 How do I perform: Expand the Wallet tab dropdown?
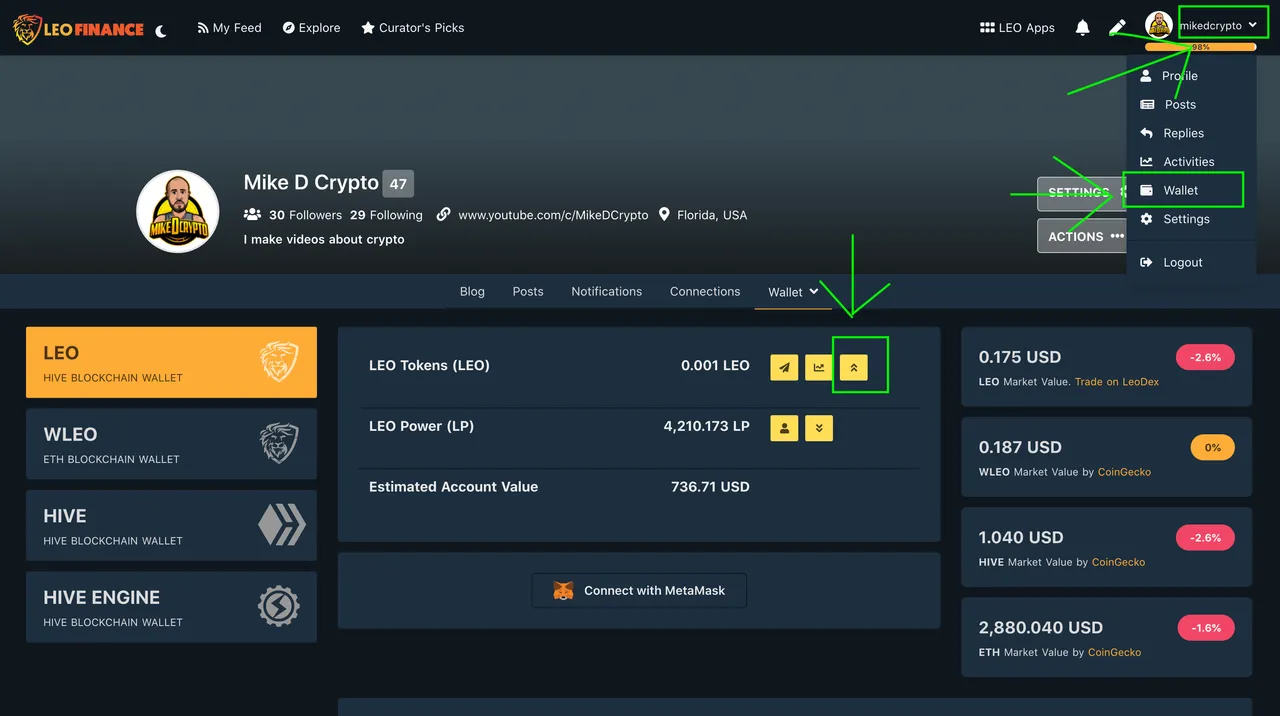(793, 292)
